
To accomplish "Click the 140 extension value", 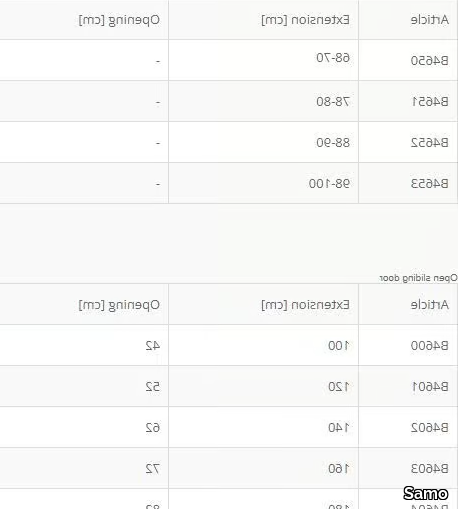I will [x=339, y=428].
